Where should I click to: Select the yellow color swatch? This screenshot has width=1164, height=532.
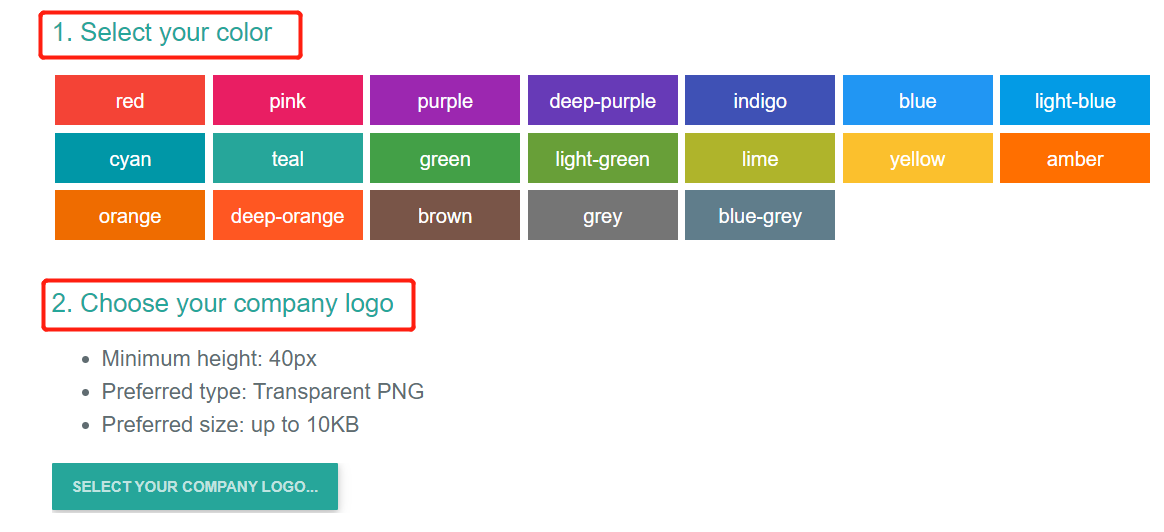[x=918, y=158]
